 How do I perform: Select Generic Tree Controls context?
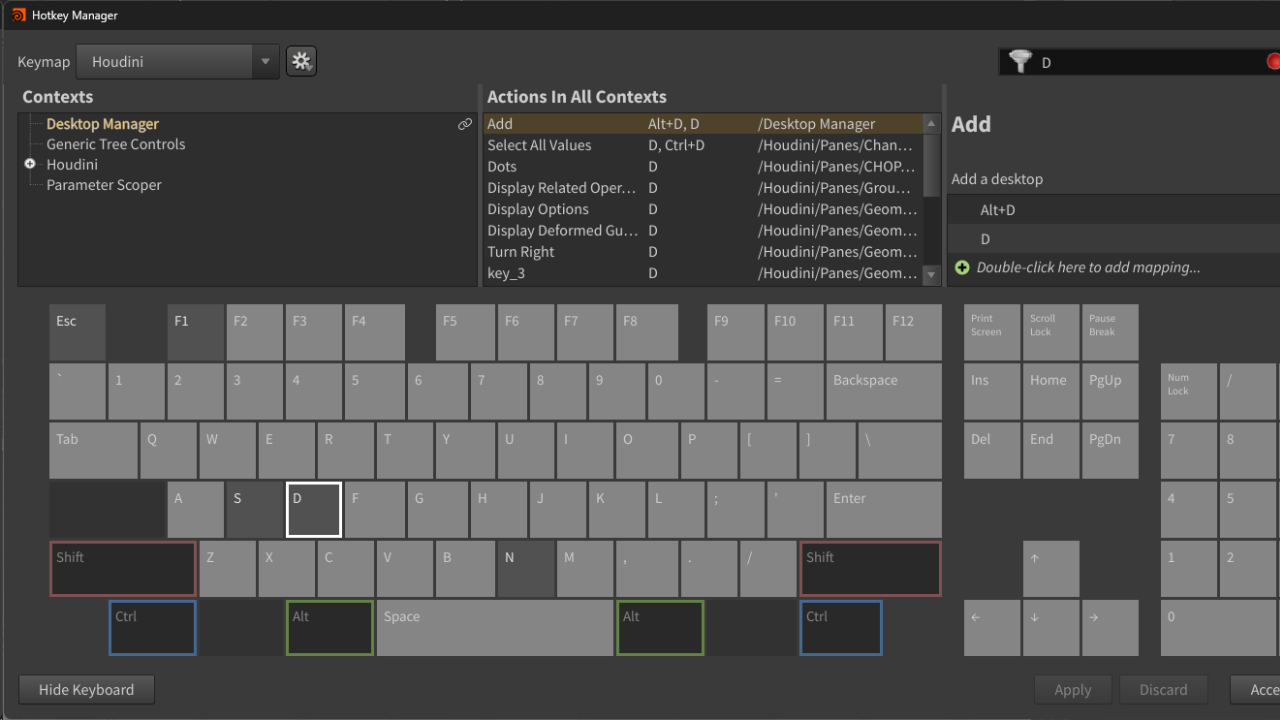116,144
